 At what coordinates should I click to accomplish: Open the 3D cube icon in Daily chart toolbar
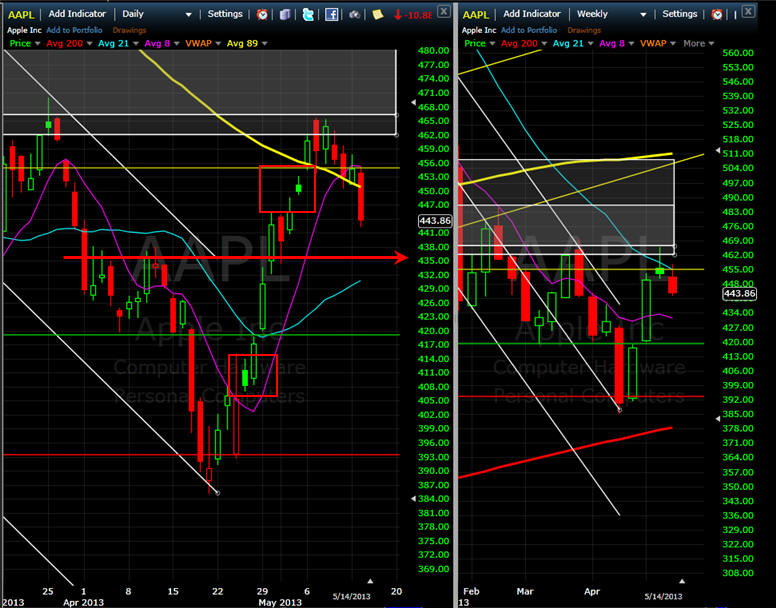point(285,14)
